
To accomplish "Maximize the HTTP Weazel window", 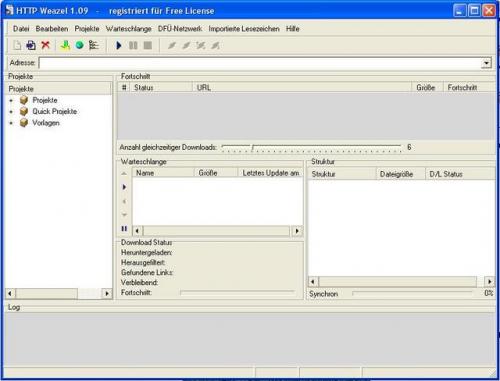I will (x=474, y=11).
